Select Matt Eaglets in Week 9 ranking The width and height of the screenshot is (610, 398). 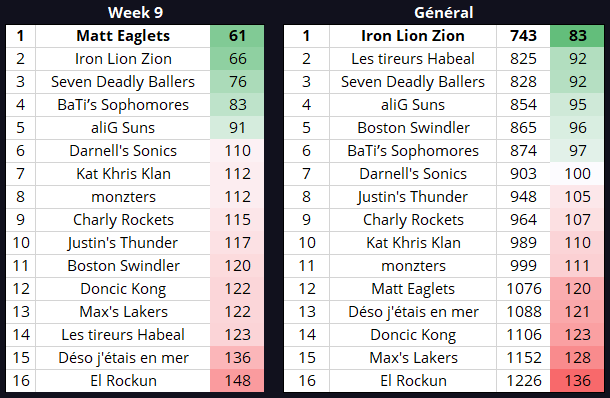123,36
